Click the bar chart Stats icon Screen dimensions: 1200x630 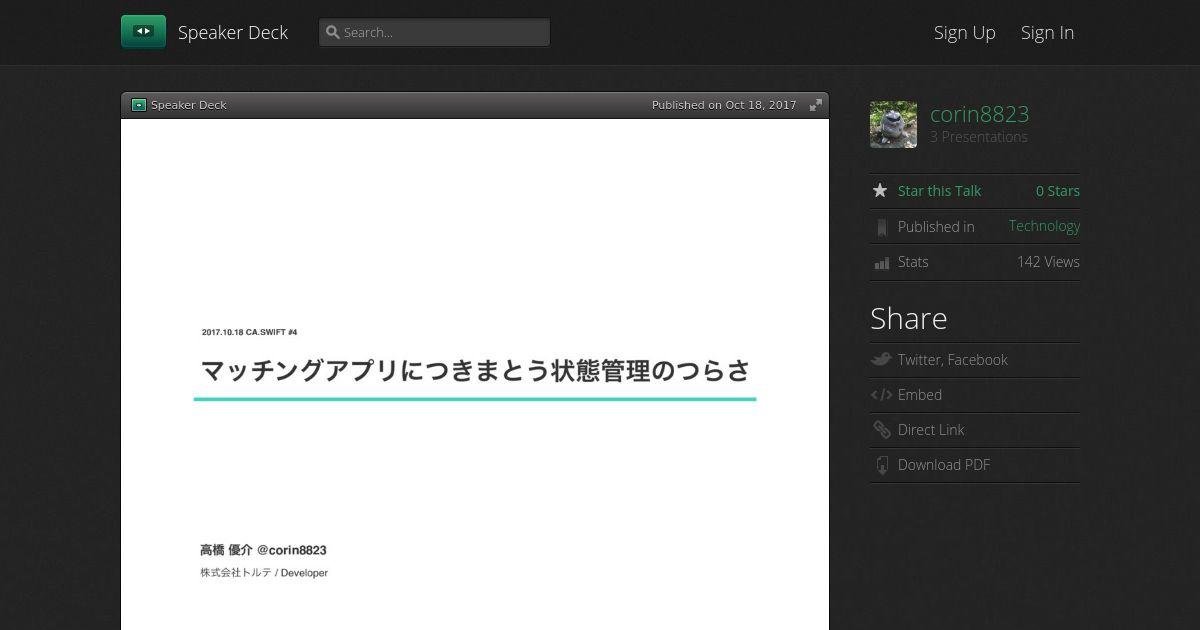click(881, 263)
